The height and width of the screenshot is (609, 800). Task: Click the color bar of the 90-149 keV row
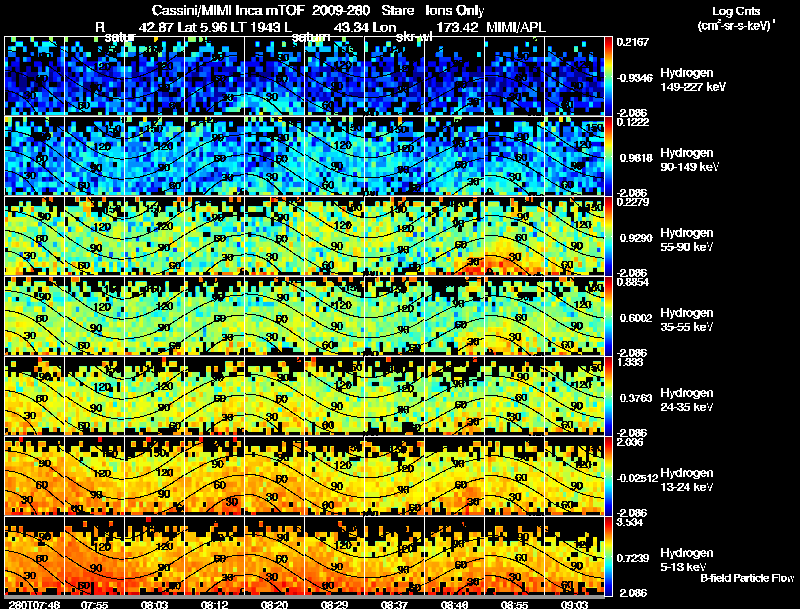[608, 156]
